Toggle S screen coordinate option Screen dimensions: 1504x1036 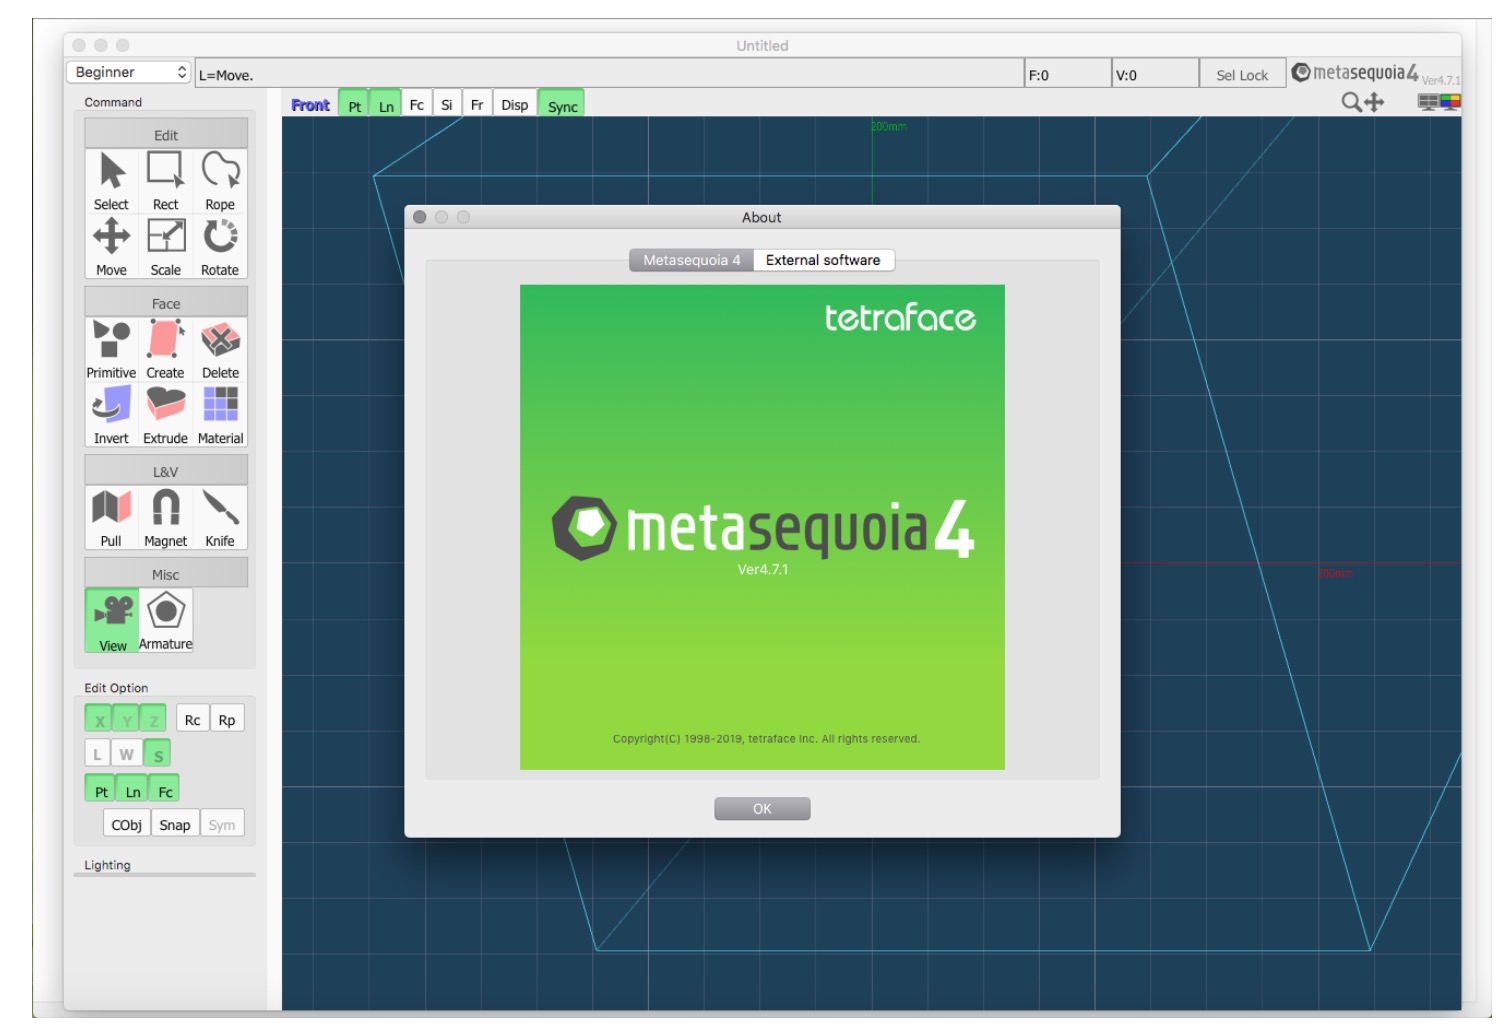click(157, 754)
